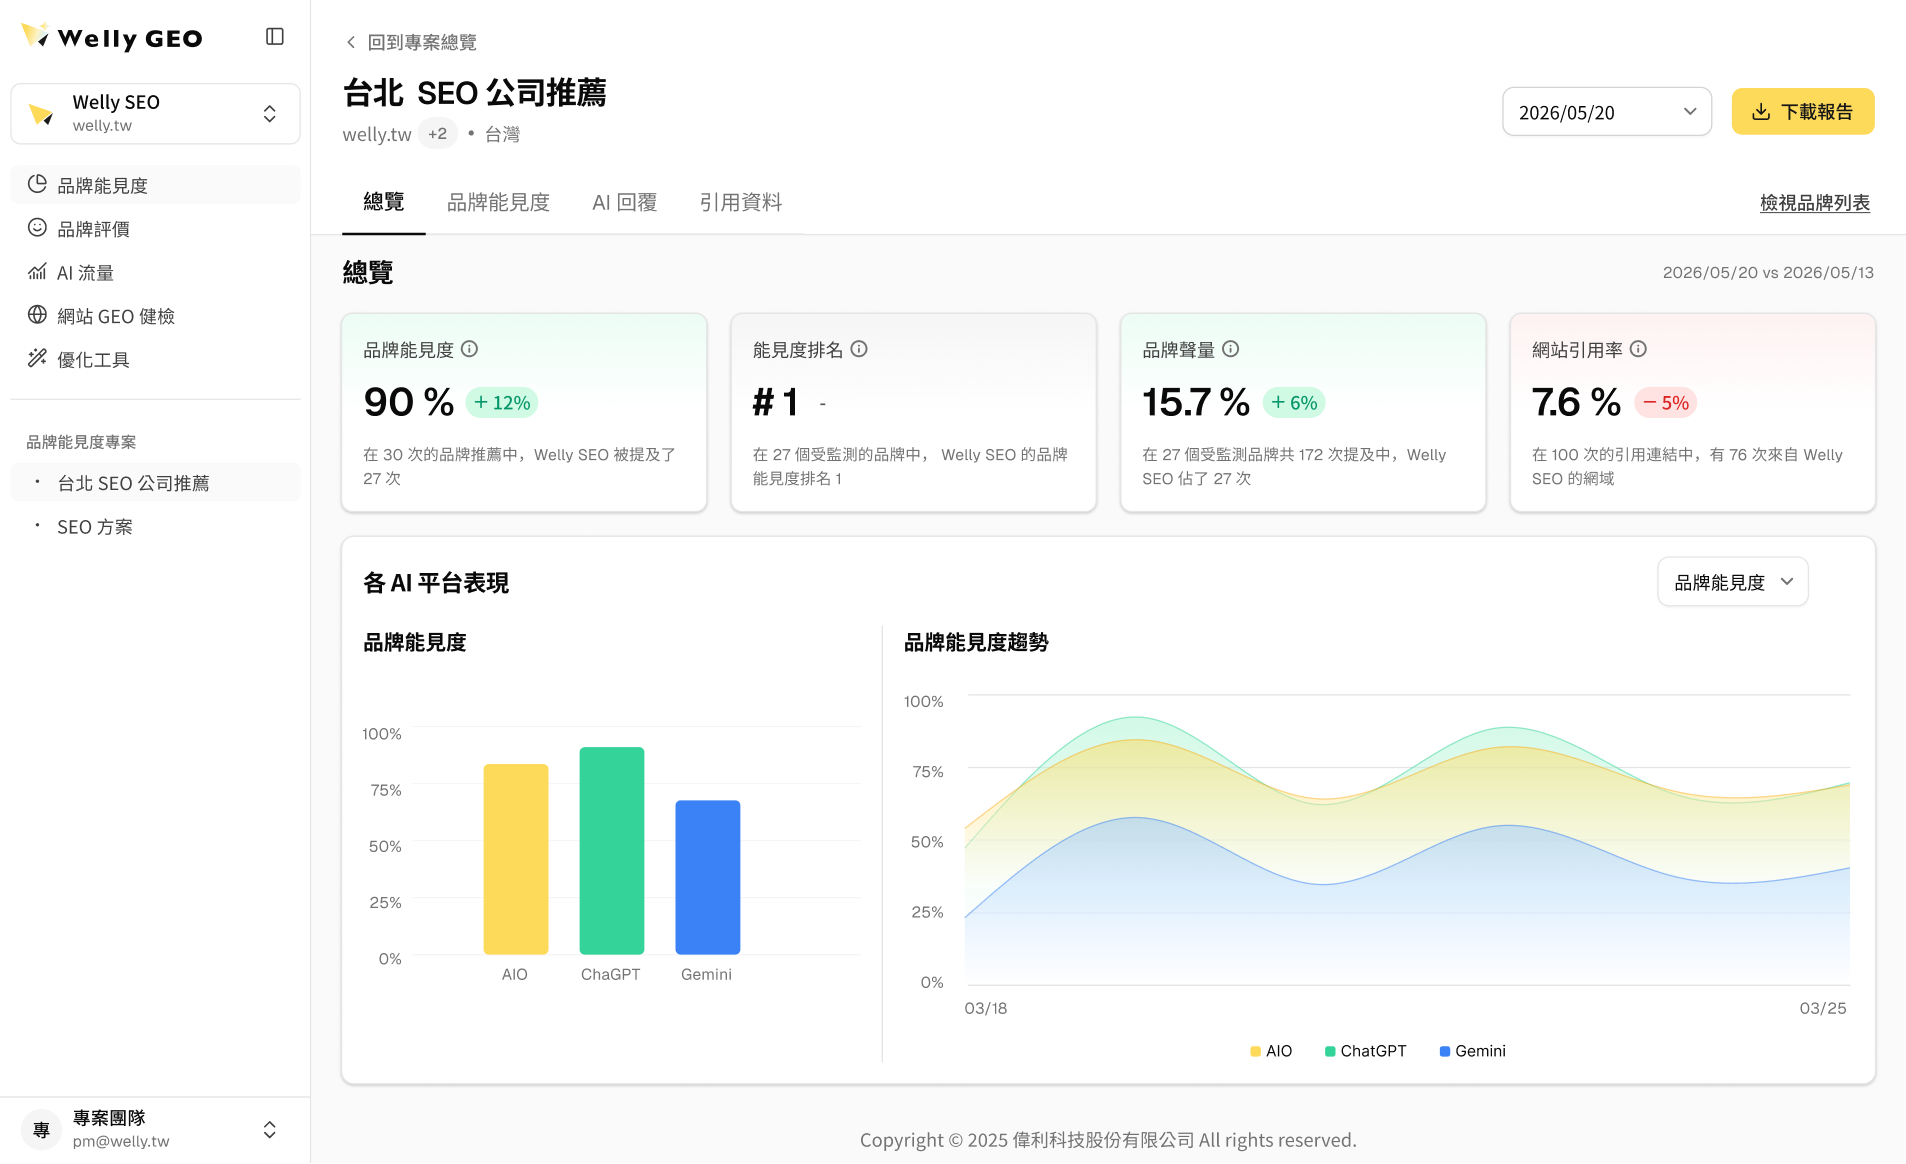Toggle ChatGPT series in trend legend
The height and width of the screenshot is (1164, 1906).
point(1365,1051)
